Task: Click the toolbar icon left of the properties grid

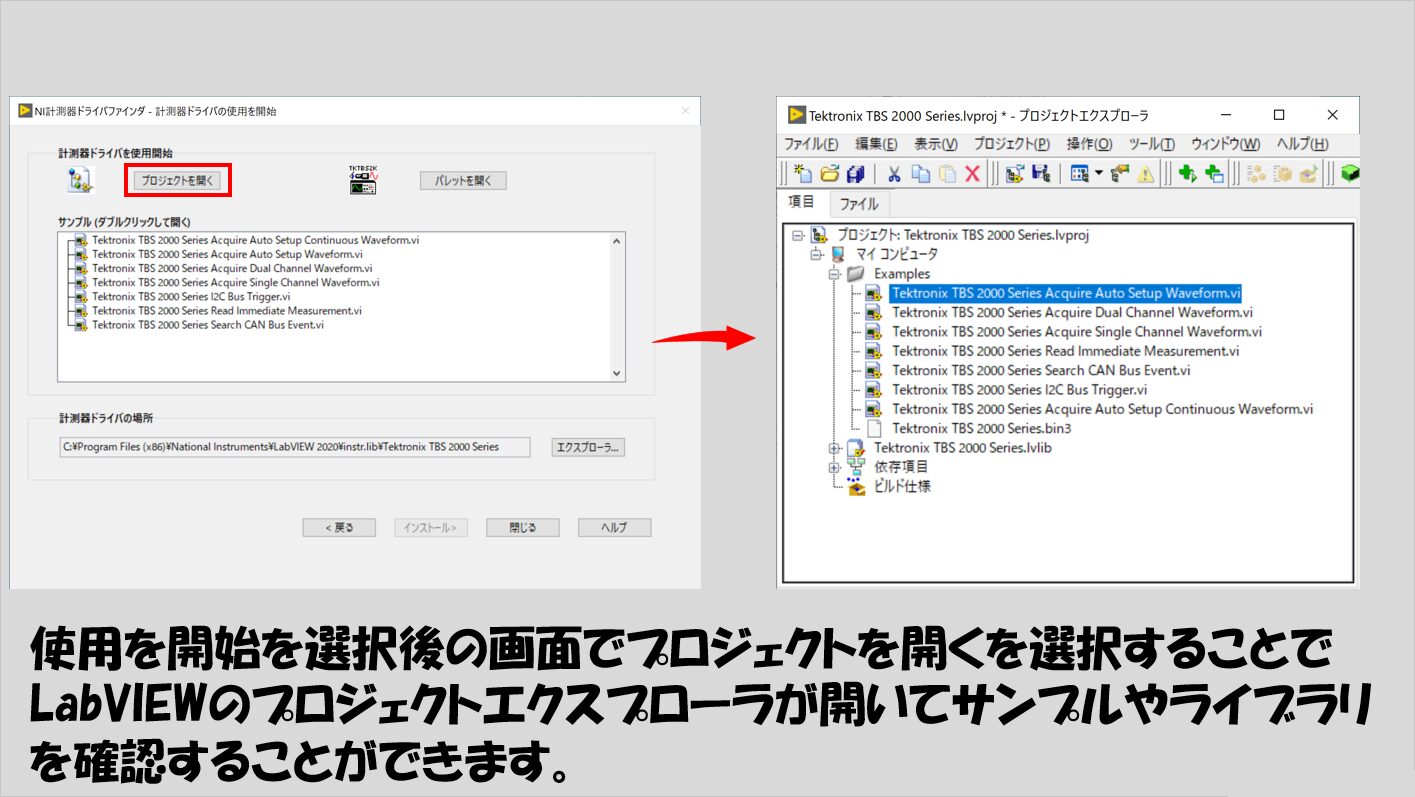Action: (x=1041, y=174)
